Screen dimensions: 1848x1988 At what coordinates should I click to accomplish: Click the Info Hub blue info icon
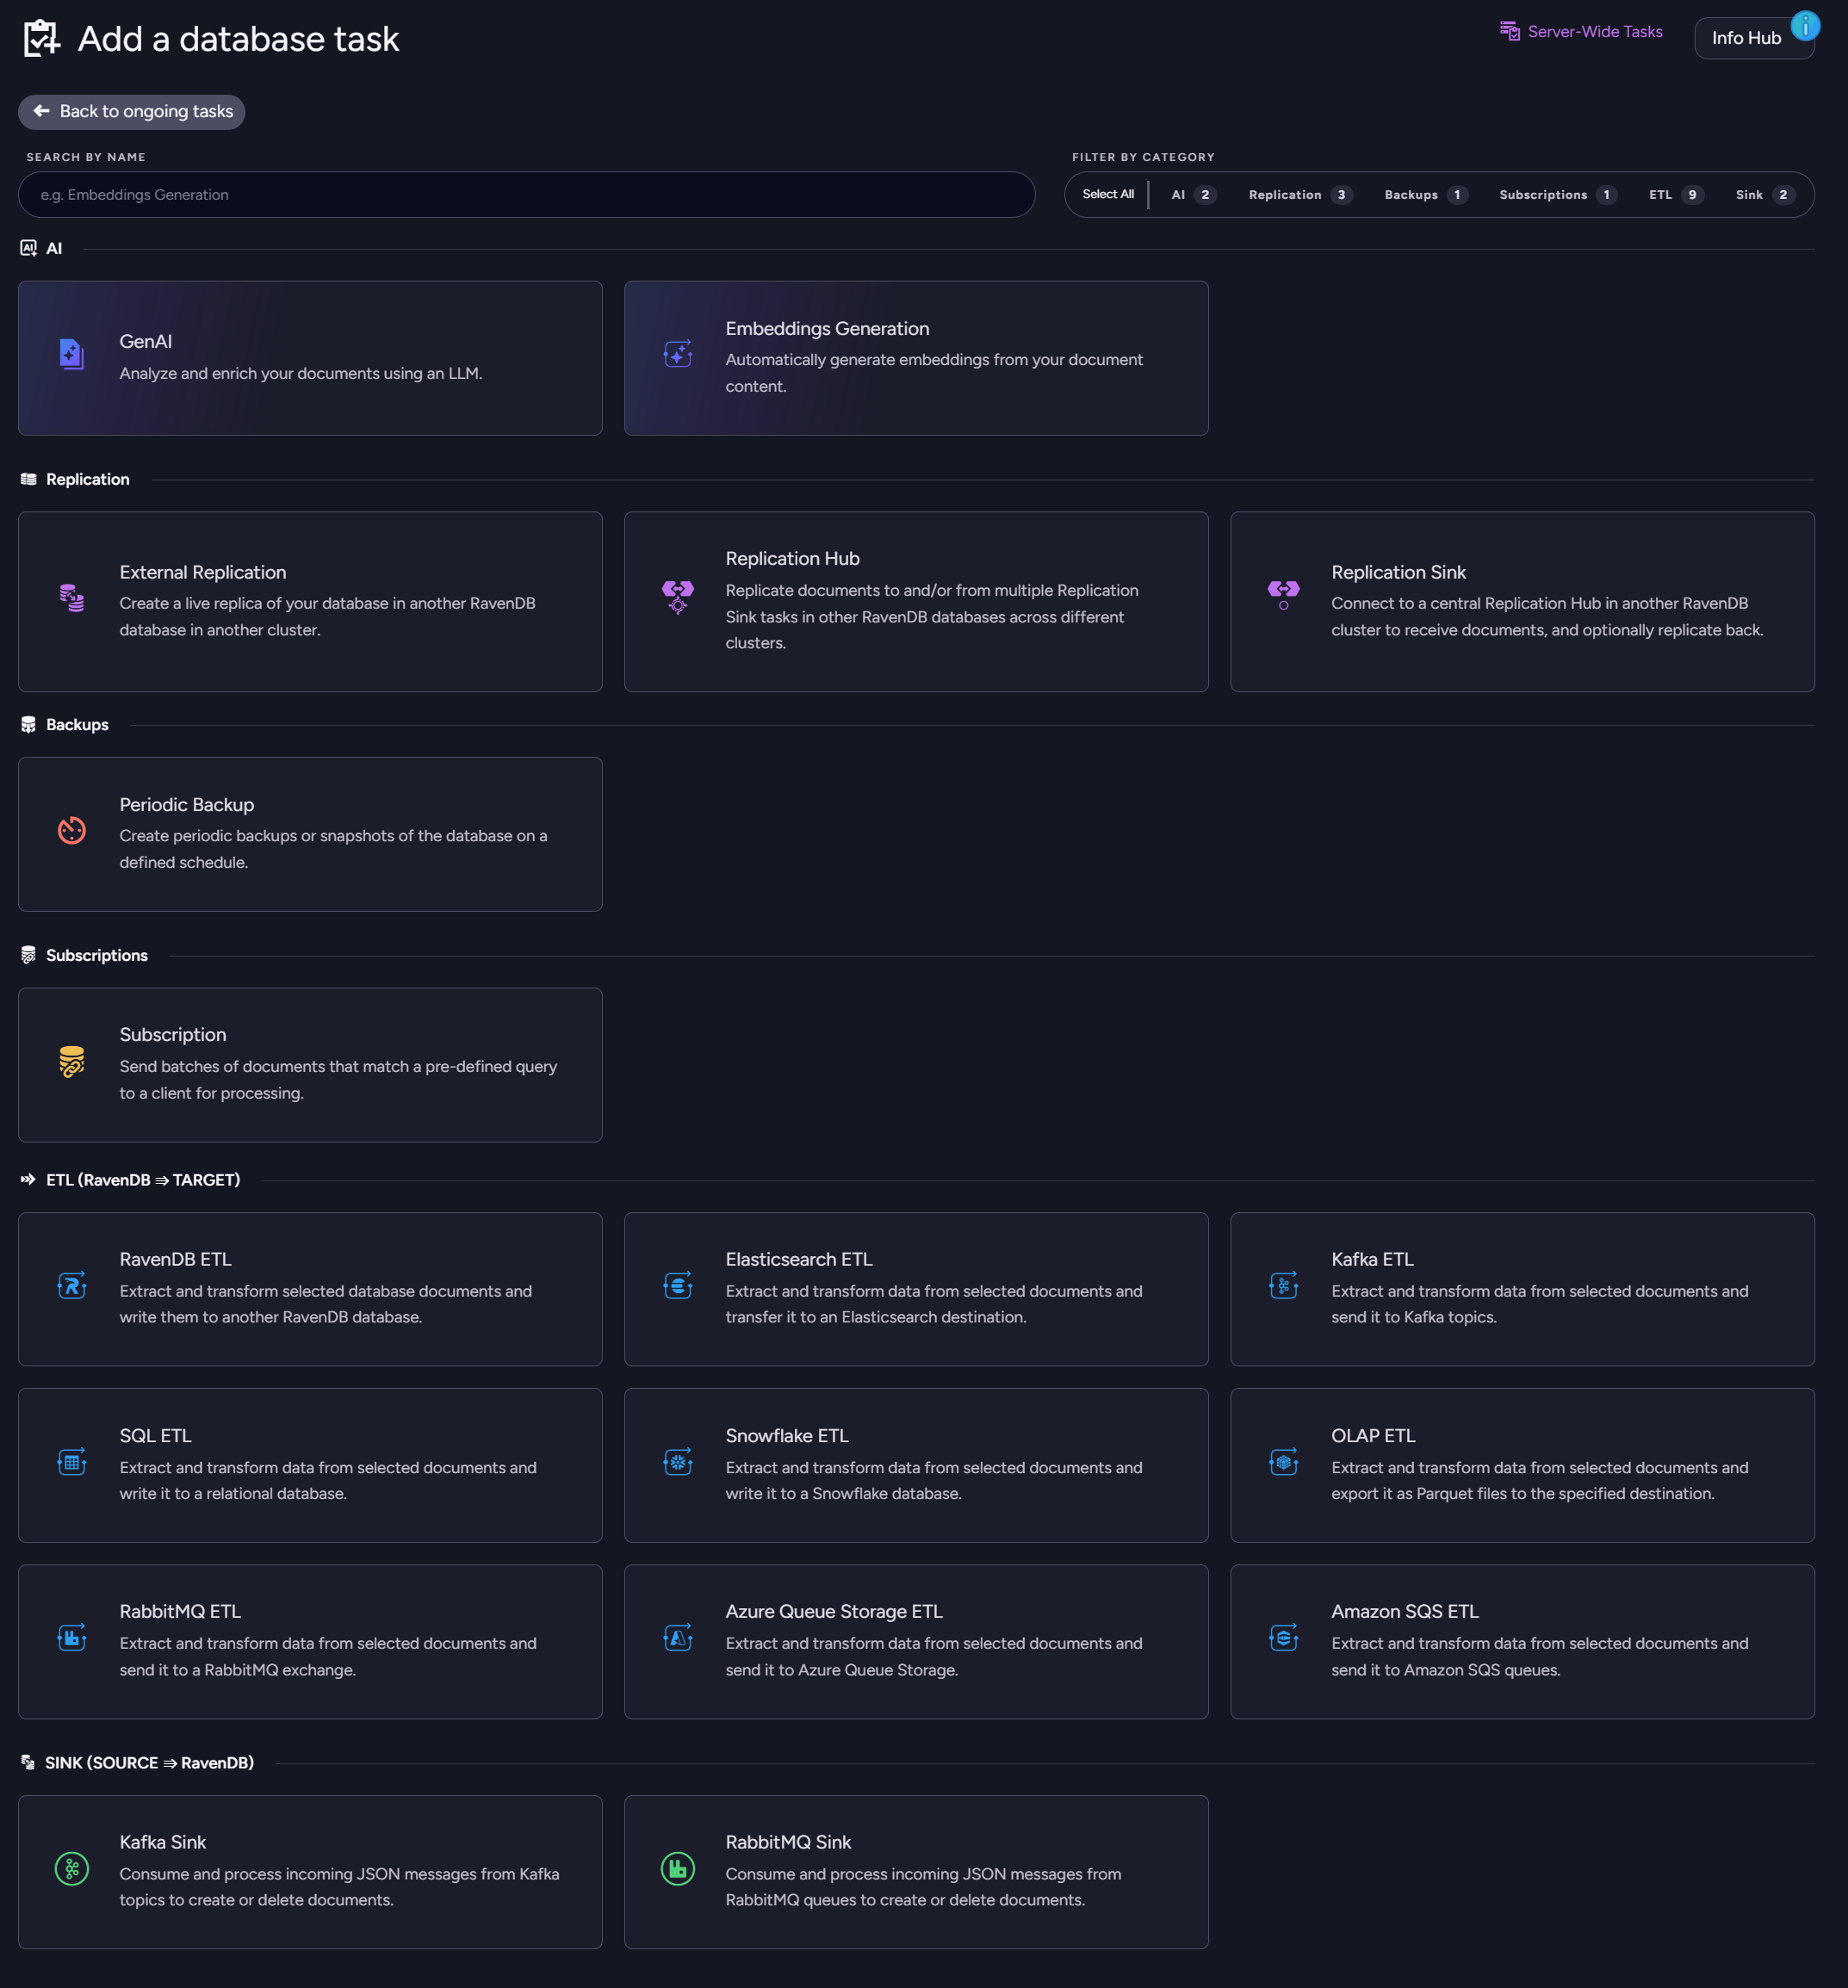[x=1804, y=25]
